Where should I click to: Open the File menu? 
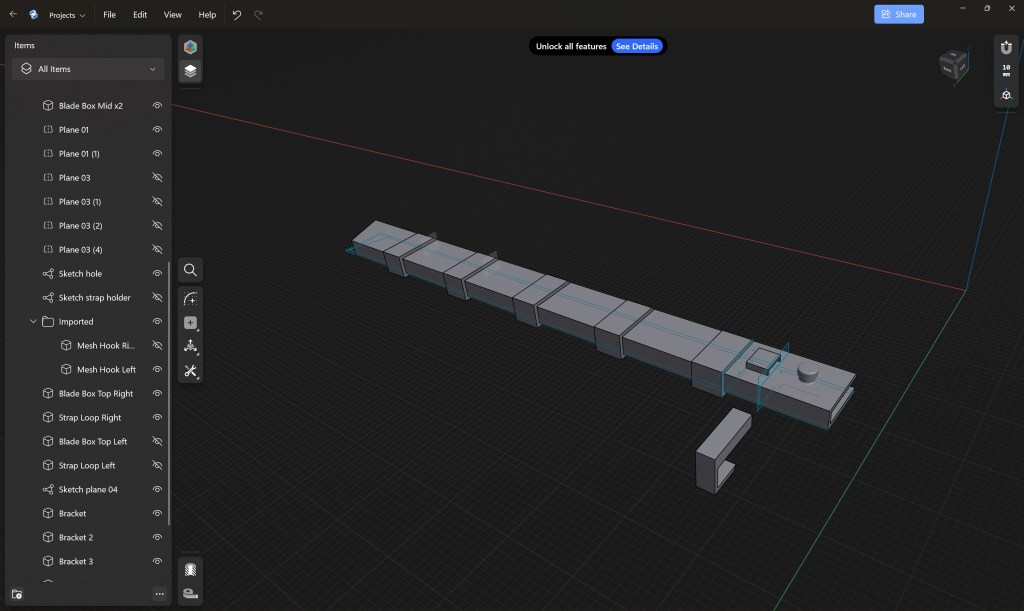(109, 15)
